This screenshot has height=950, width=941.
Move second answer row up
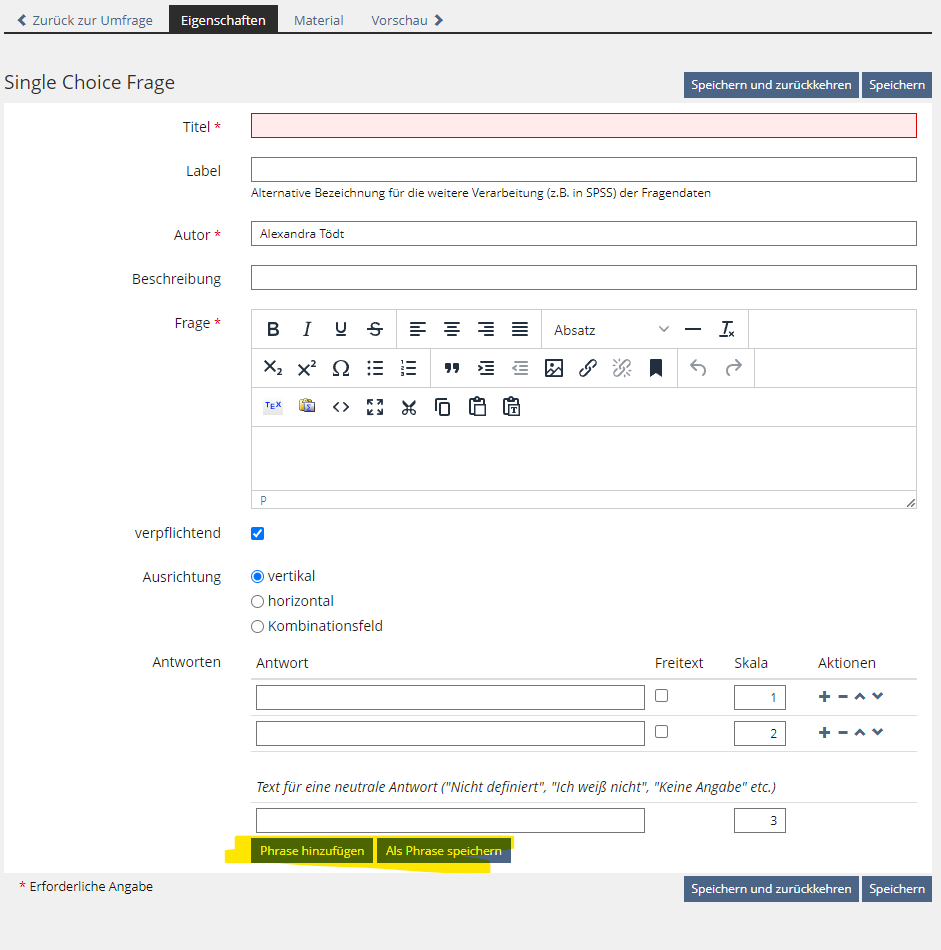click(x=860, y=732)
